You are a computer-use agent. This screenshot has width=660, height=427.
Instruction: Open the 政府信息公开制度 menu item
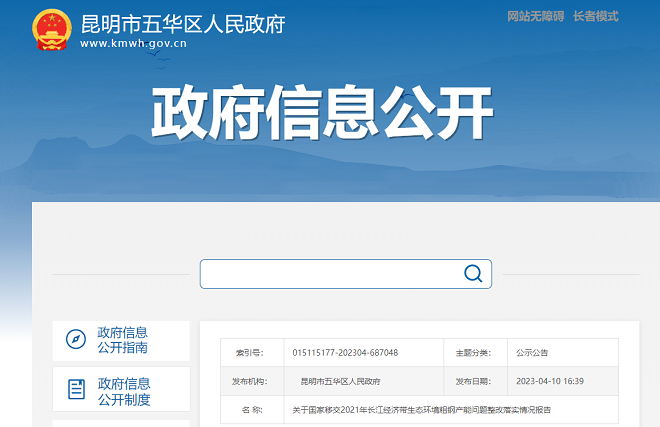[x=123, y=391]
